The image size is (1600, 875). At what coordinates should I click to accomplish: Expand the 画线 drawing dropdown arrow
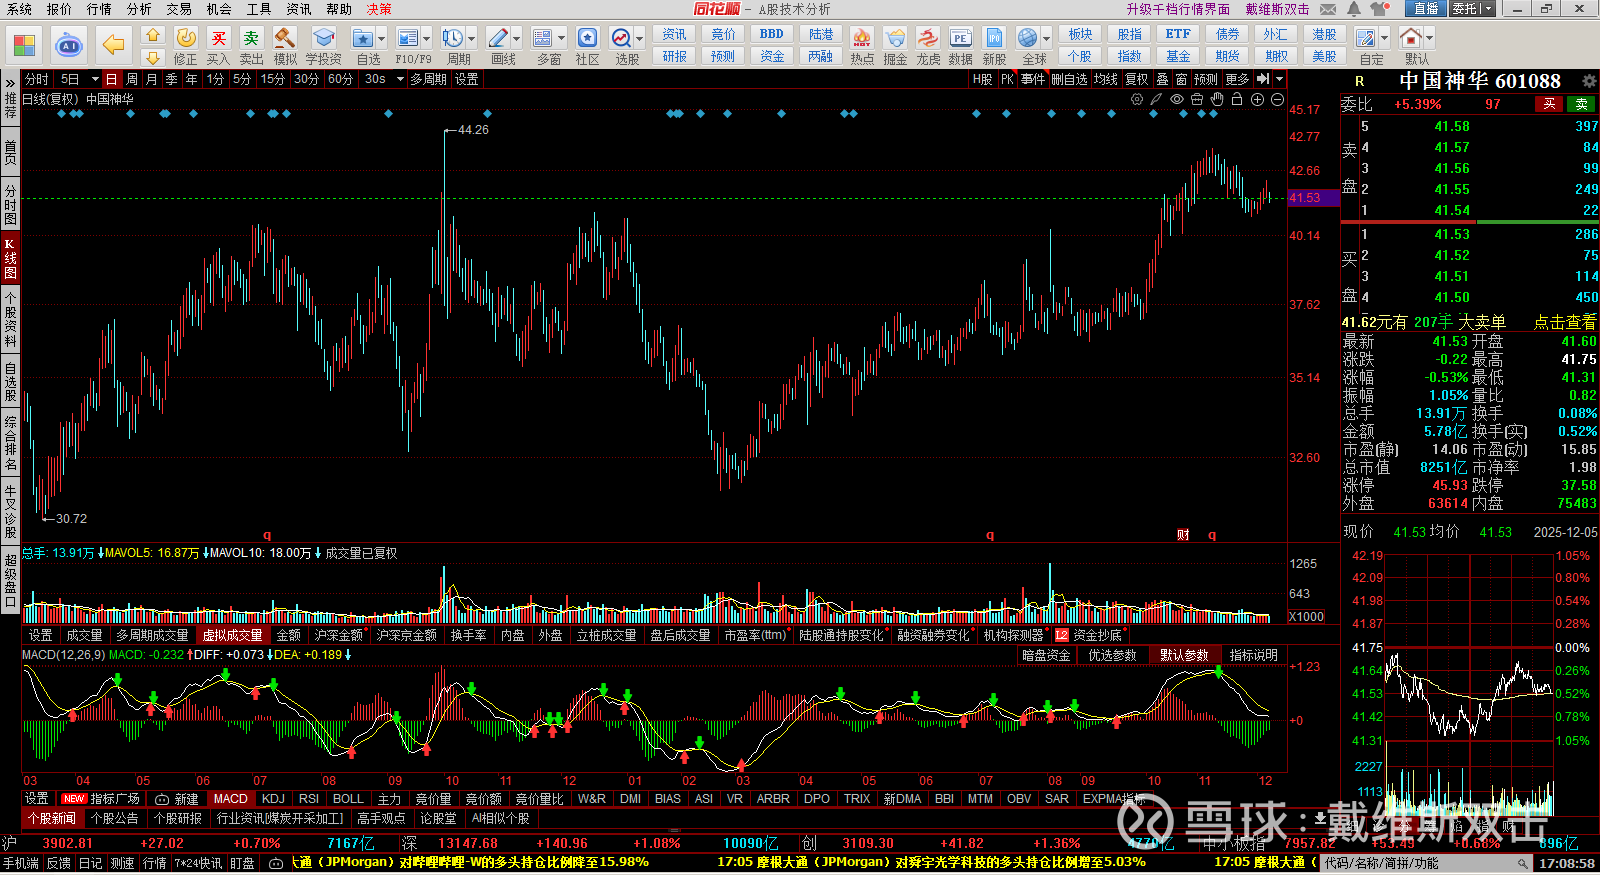516,39
